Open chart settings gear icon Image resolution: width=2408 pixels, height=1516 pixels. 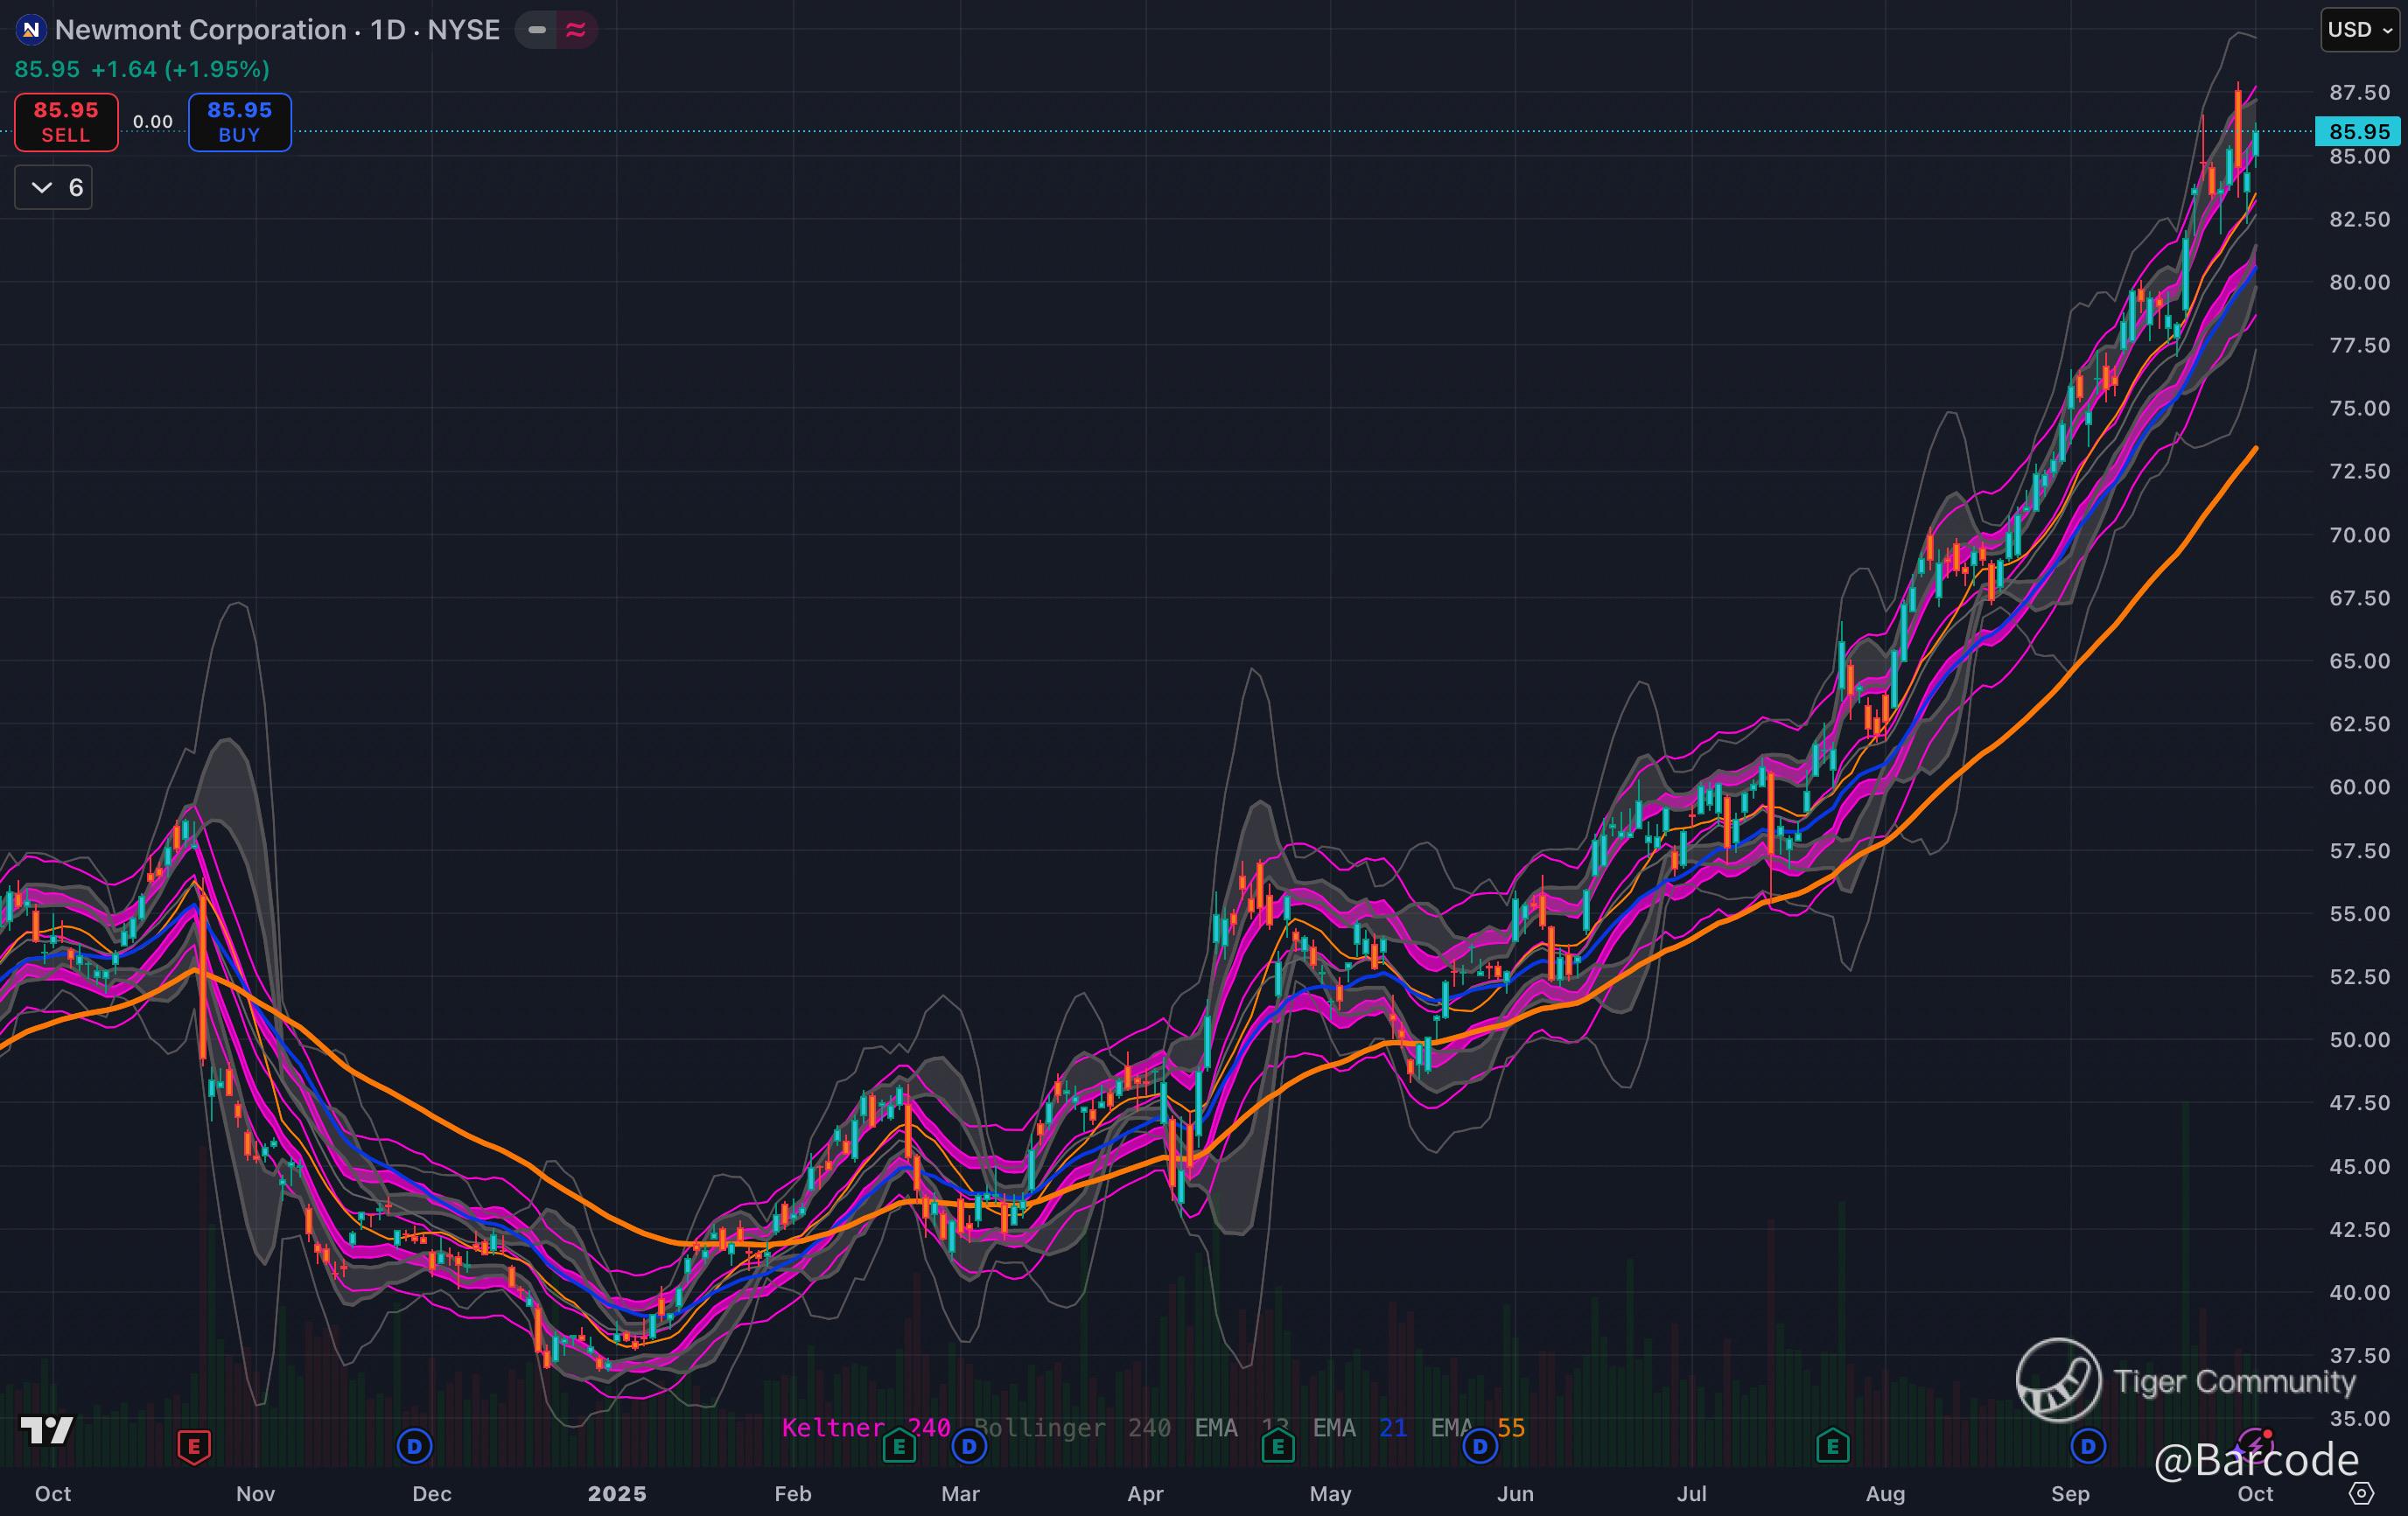2360,1494
